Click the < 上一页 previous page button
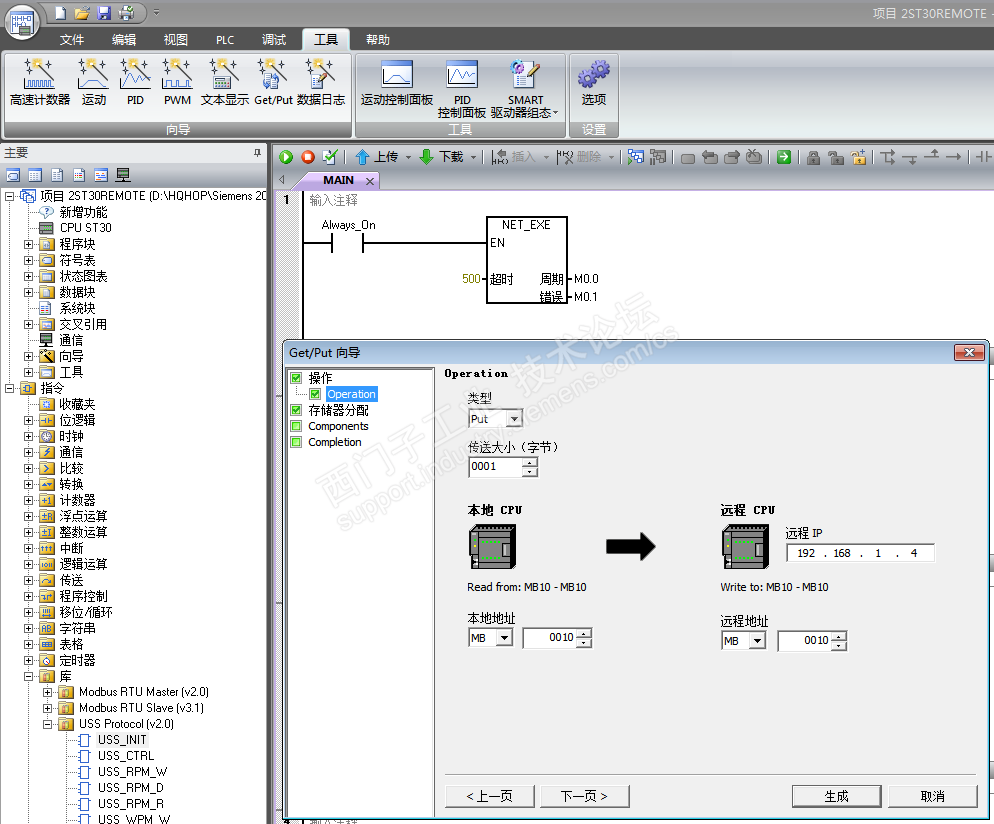 click(x=489, y=796)
